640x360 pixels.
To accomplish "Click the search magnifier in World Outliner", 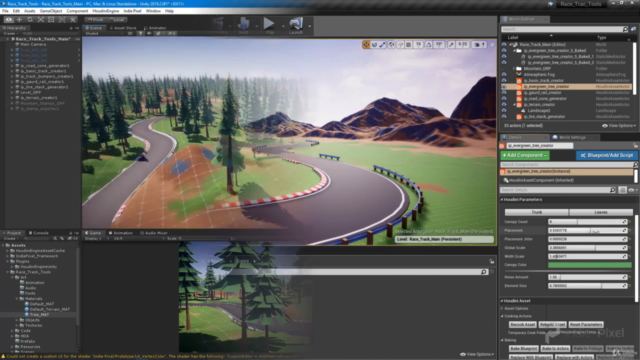I will [x=625, y=29].
